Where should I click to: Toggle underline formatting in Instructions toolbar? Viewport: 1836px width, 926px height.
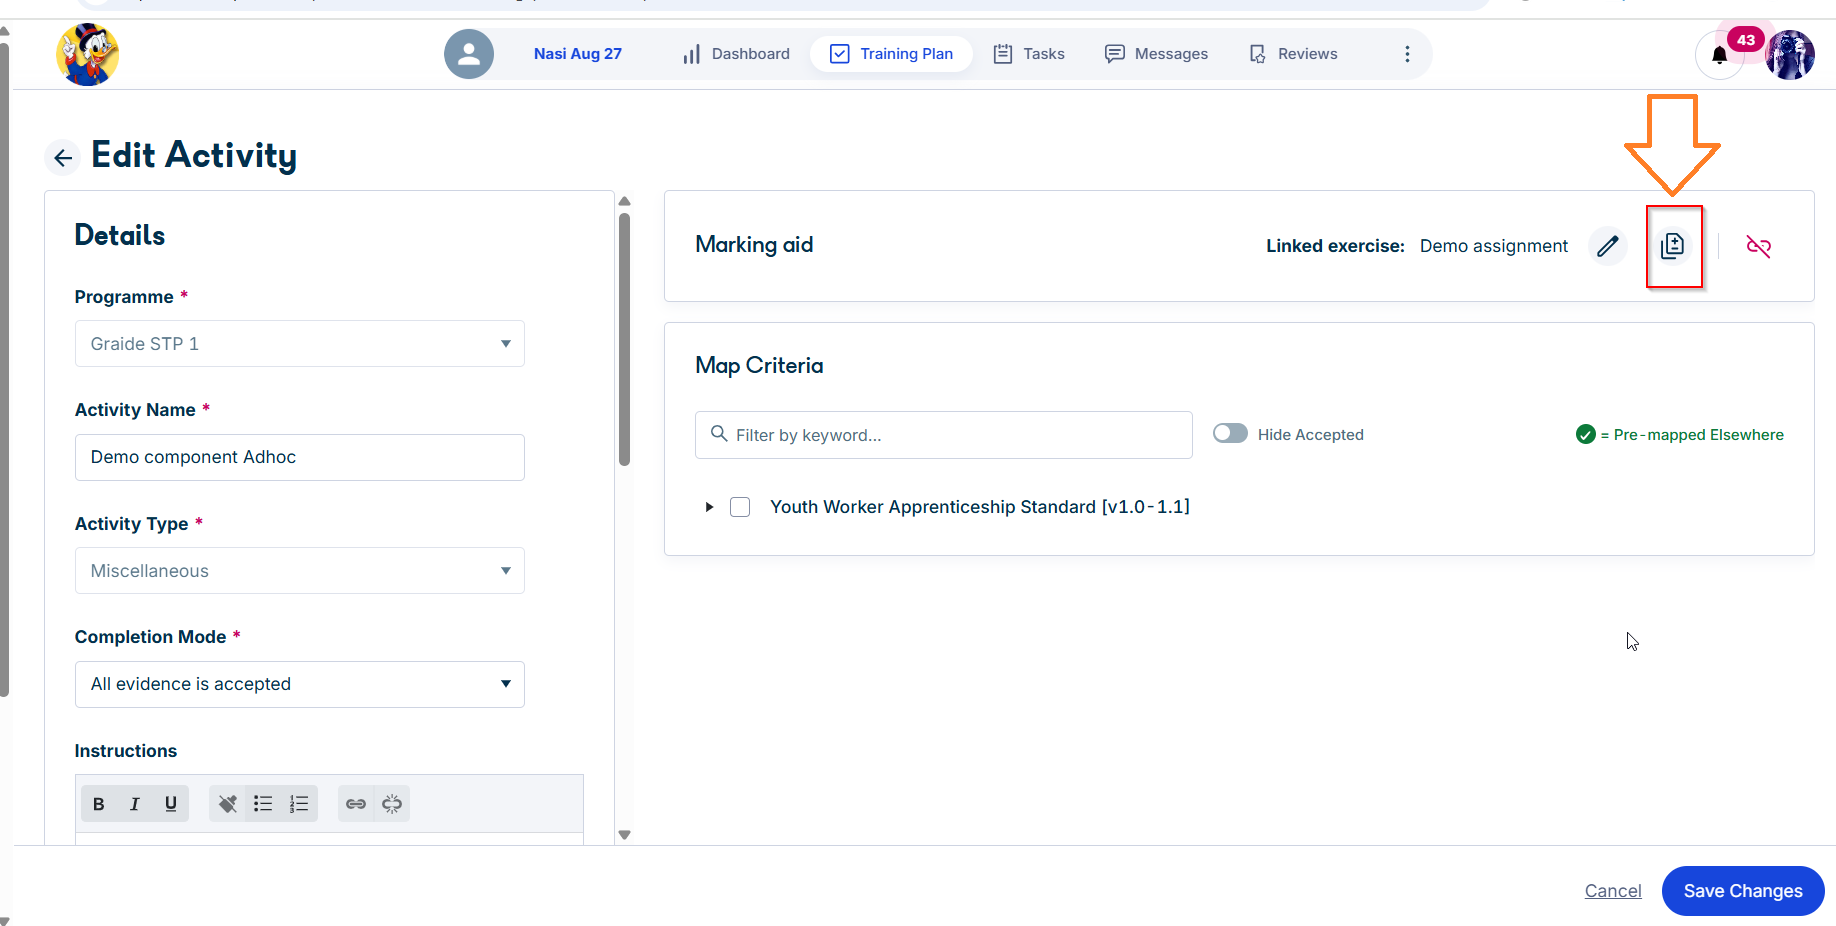(171, 804)
